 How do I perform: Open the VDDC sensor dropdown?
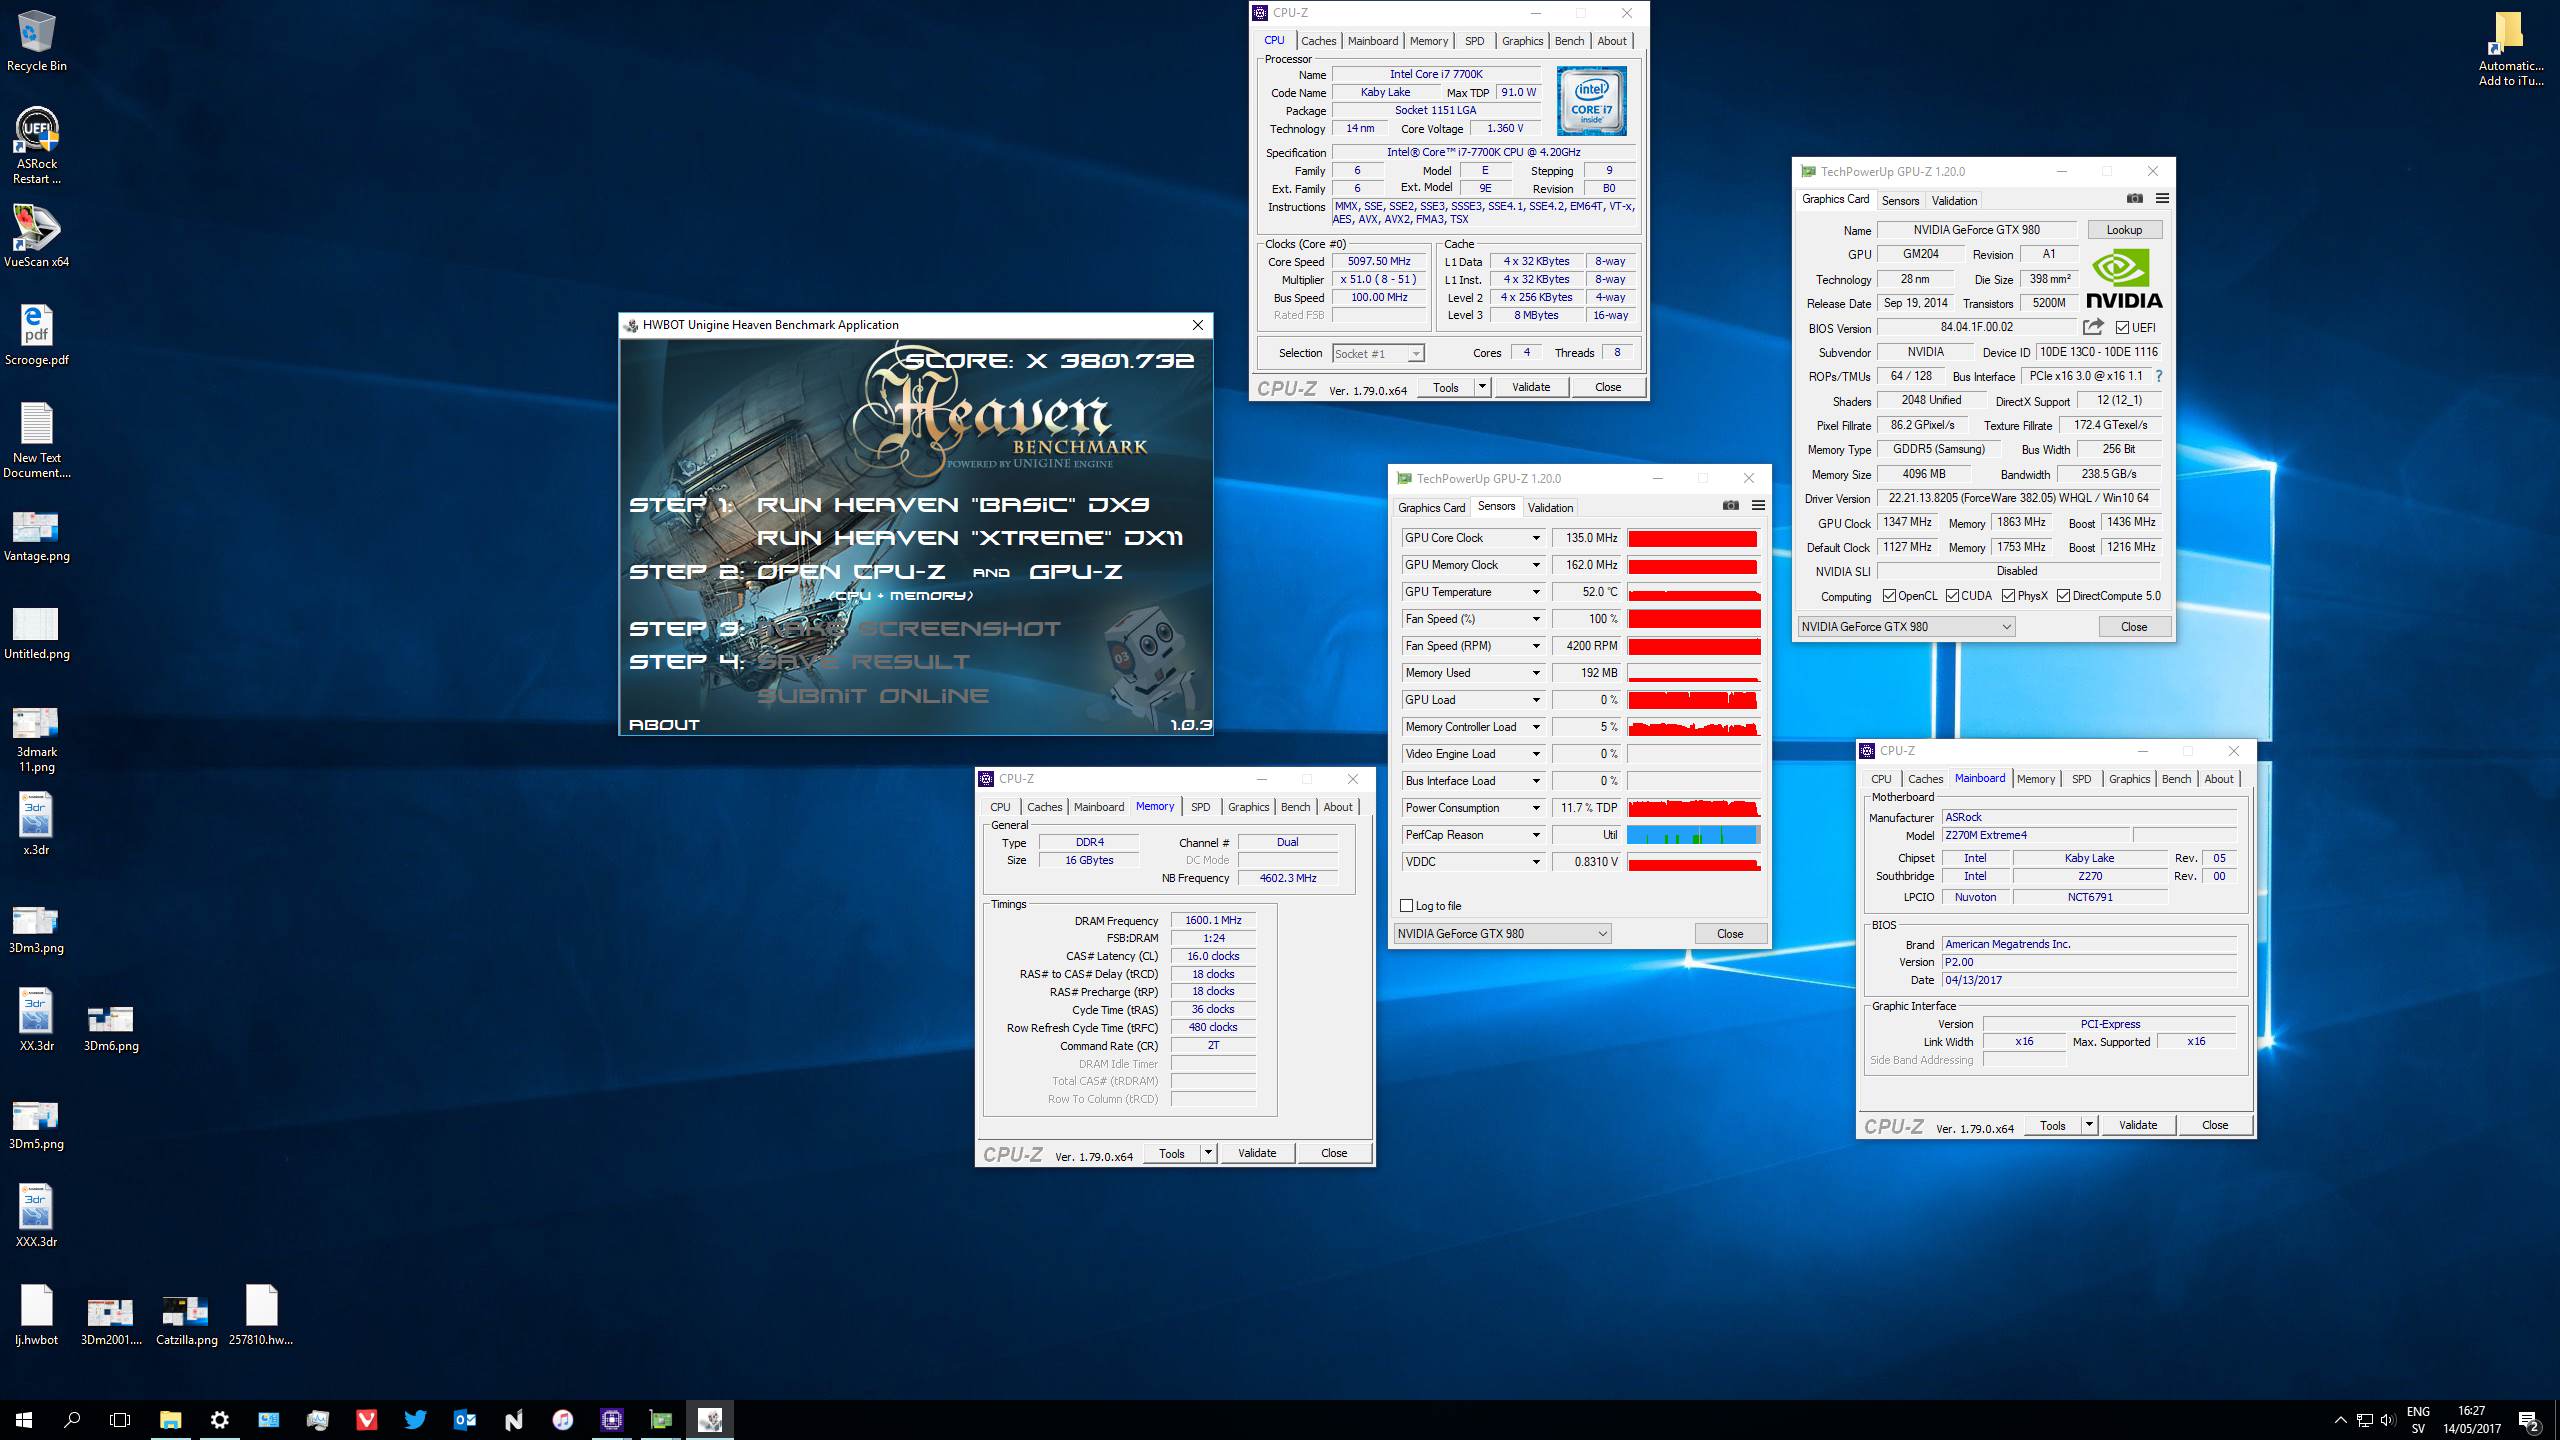point(1536,862)
